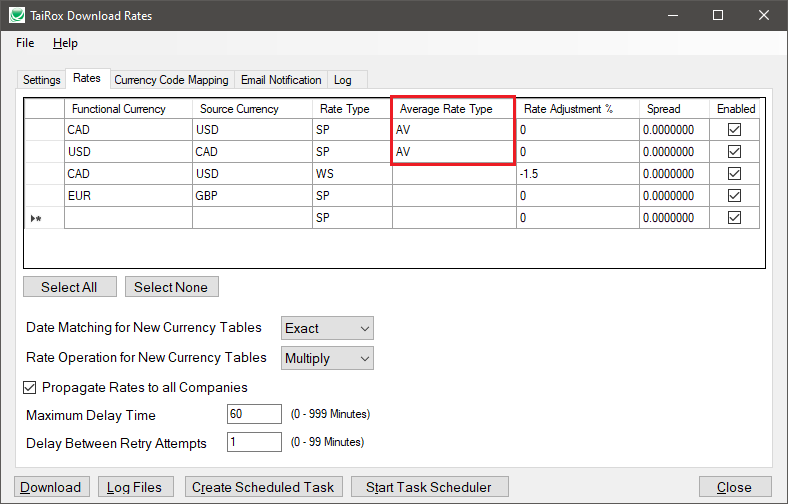788x504 pixels.
Task: Click Create Scheduled Task button
Action: pyautogui.click(x=264, y=487)
